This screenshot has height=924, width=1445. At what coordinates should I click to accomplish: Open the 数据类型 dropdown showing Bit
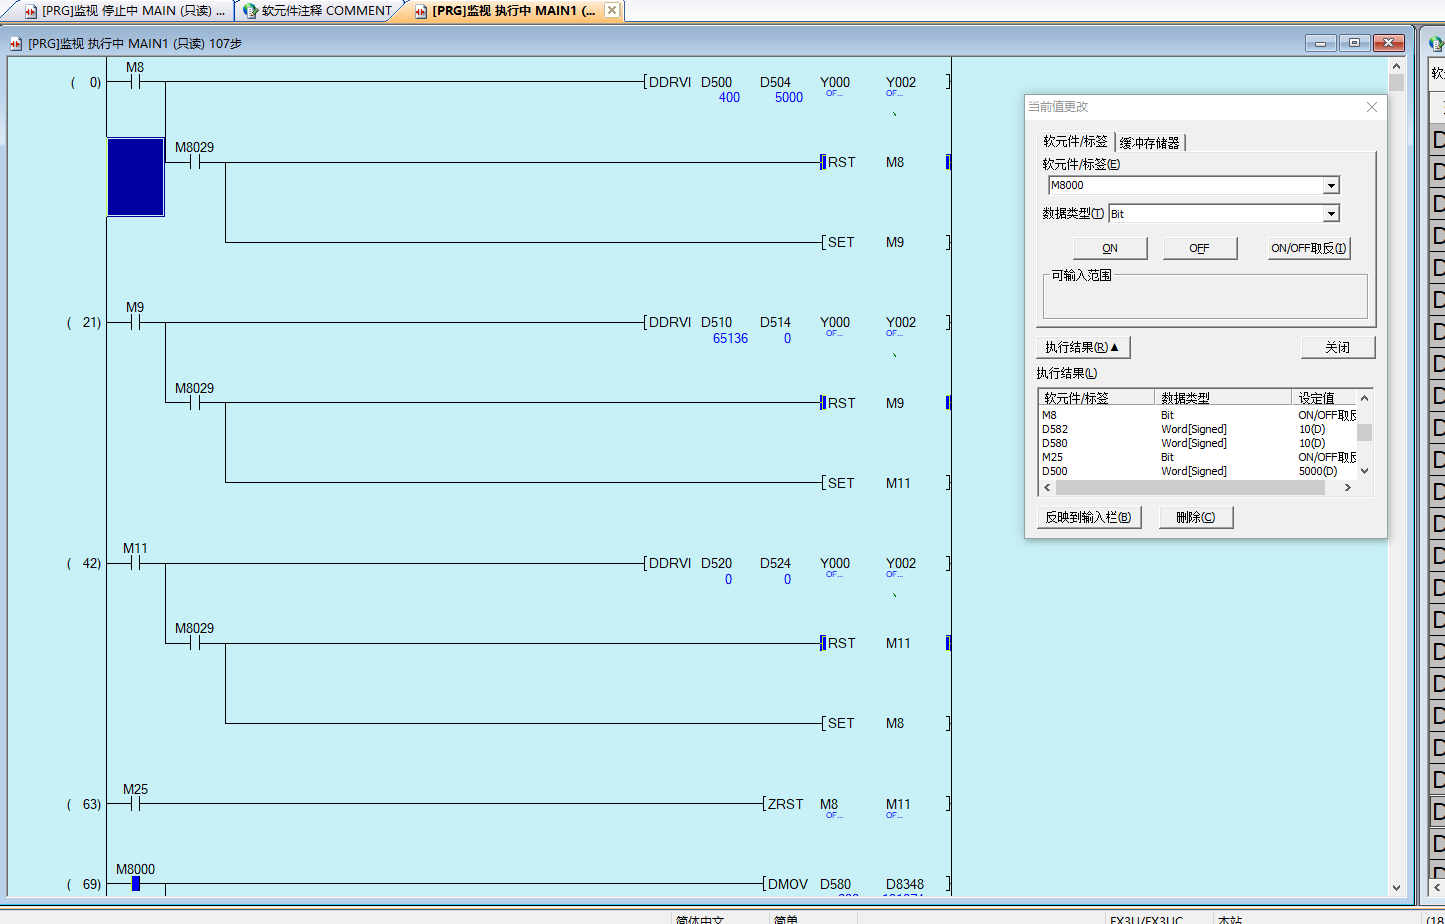[x=1331, y=214]
